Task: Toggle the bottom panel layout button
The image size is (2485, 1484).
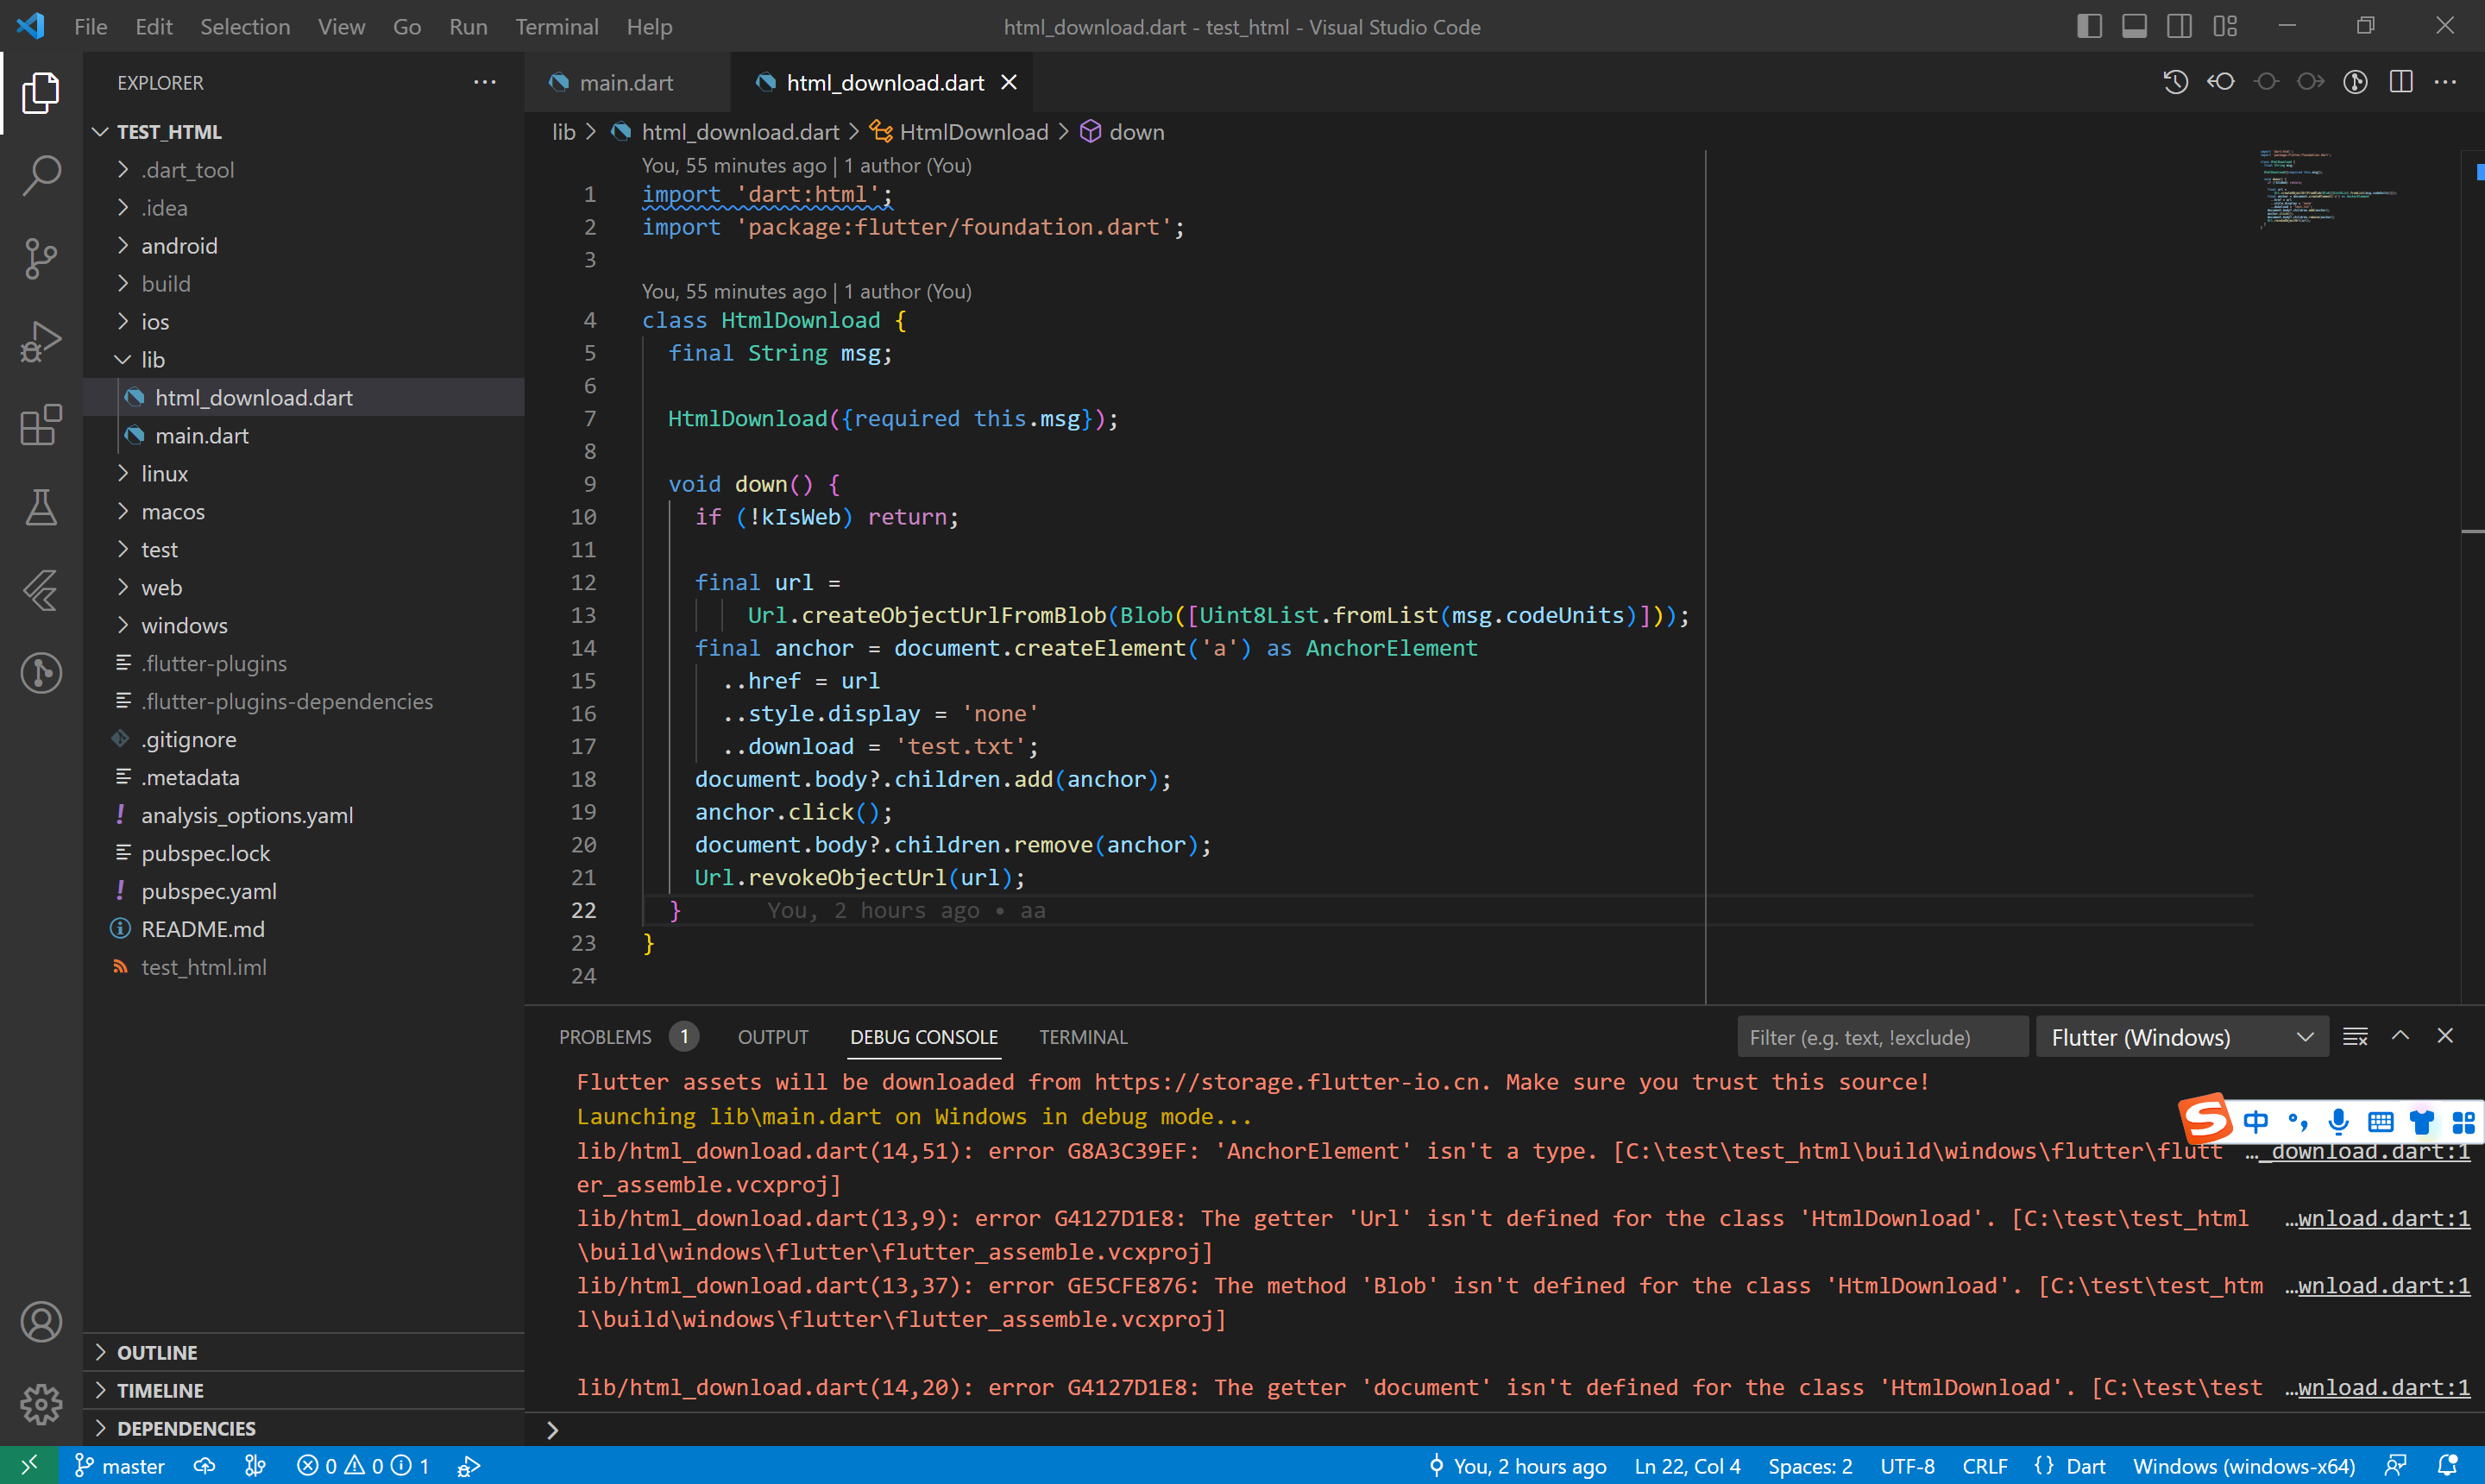Action: point(2134,26)
